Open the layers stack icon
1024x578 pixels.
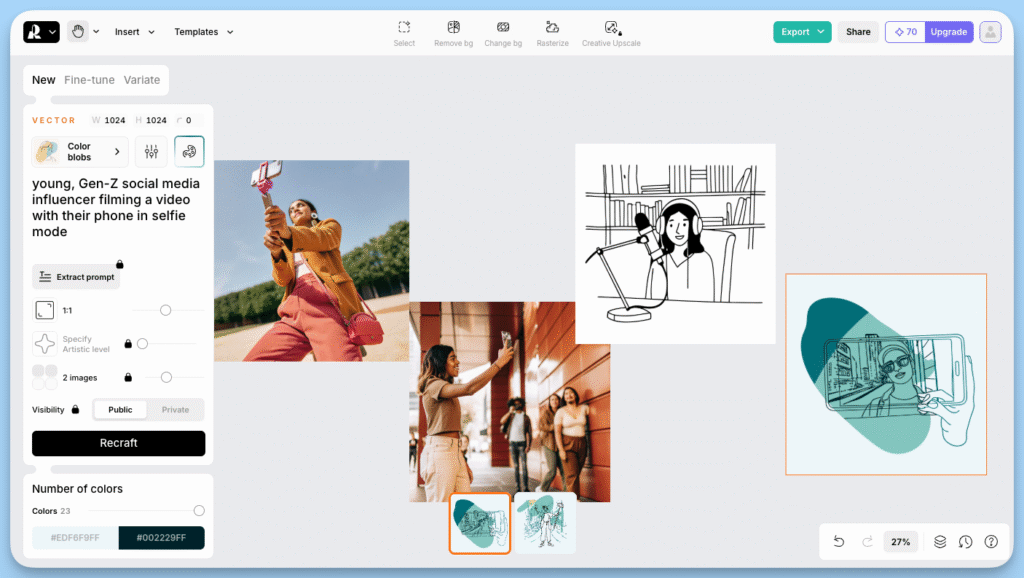coord(940,541)
